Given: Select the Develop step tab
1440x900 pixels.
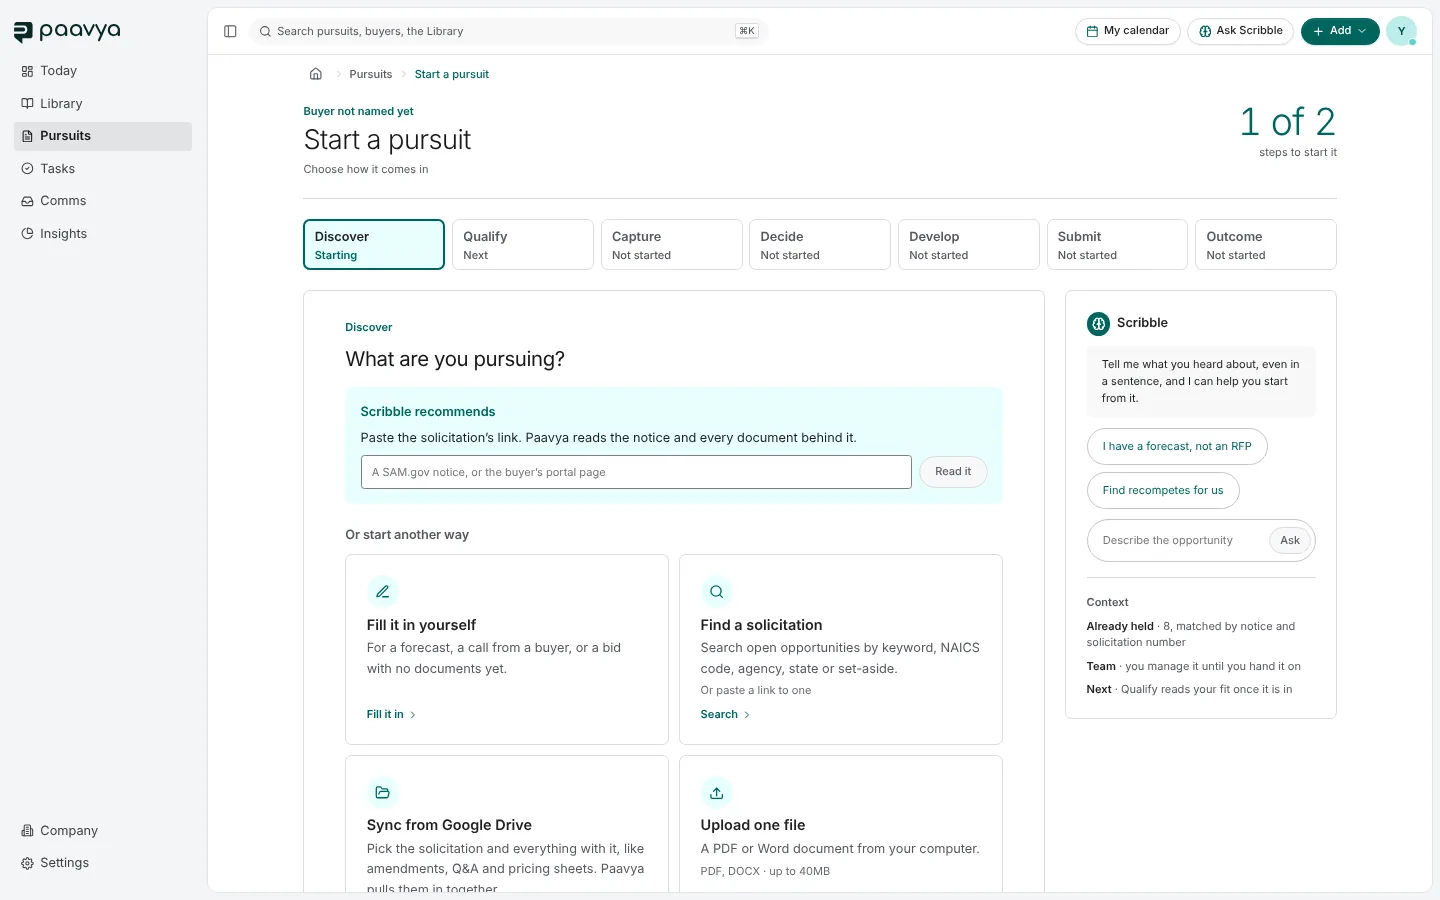Looking at the screenshot, I should pos(969,245).
